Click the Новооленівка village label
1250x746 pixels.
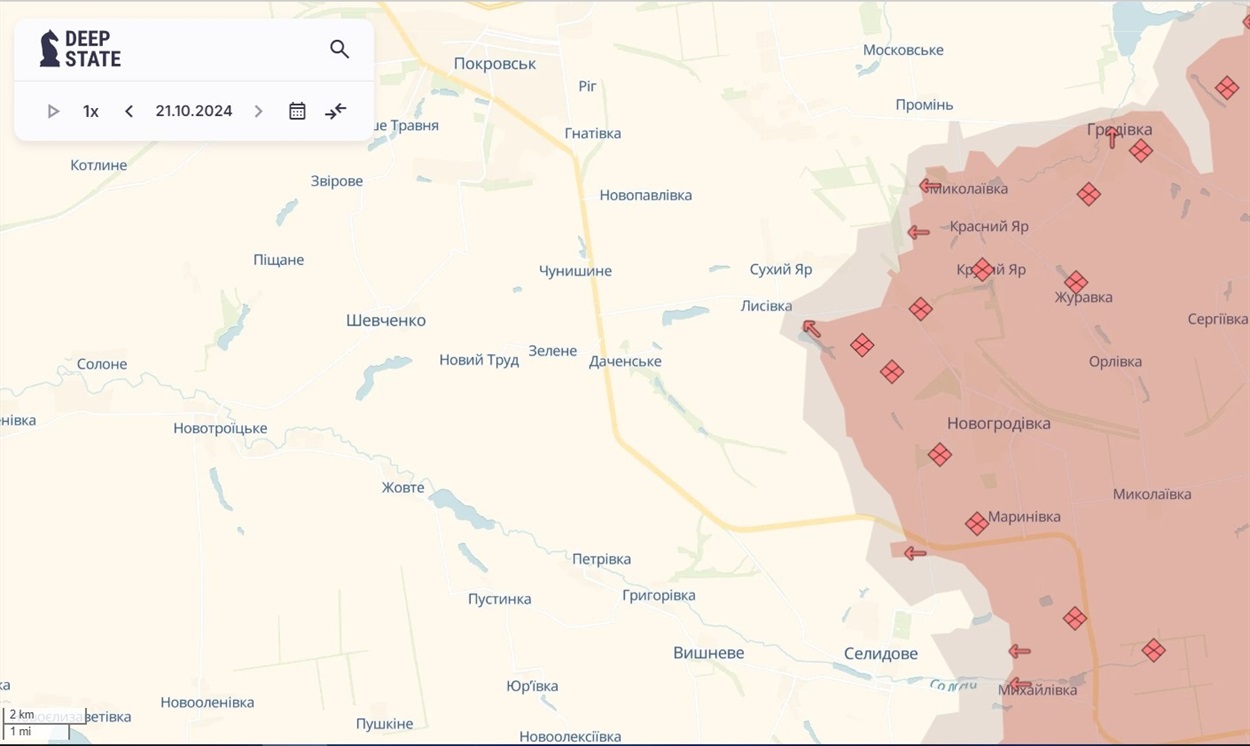(207, 703)
